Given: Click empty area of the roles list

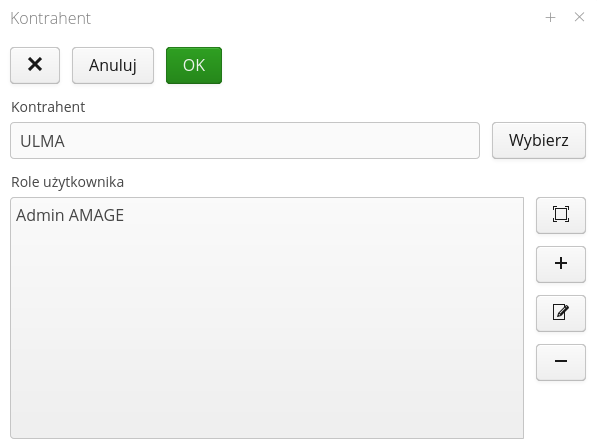Looking at the screenshot, I should [x=267, y=331].
